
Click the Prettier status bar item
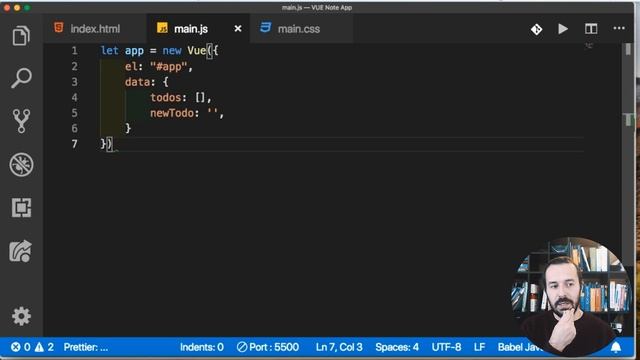coord(86,347)
